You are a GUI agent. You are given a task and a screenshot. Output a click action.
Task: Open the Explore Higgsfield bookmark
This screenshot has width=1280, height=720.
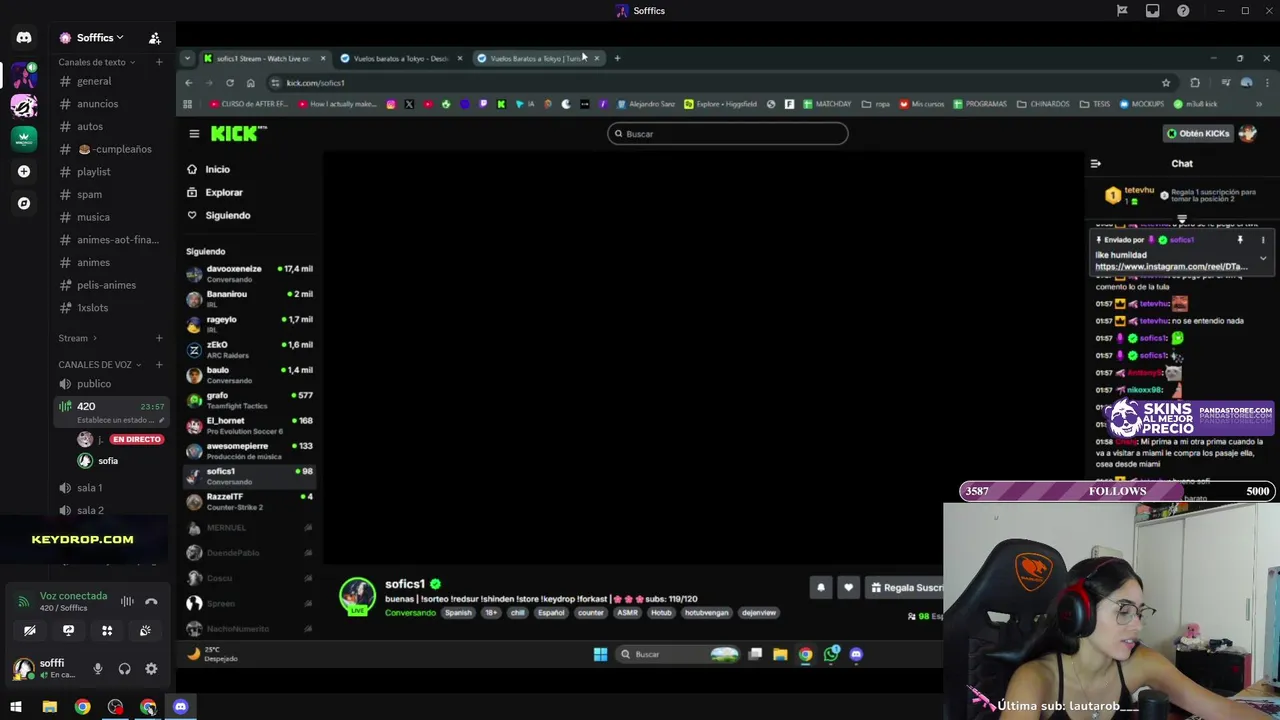(720, 104)
